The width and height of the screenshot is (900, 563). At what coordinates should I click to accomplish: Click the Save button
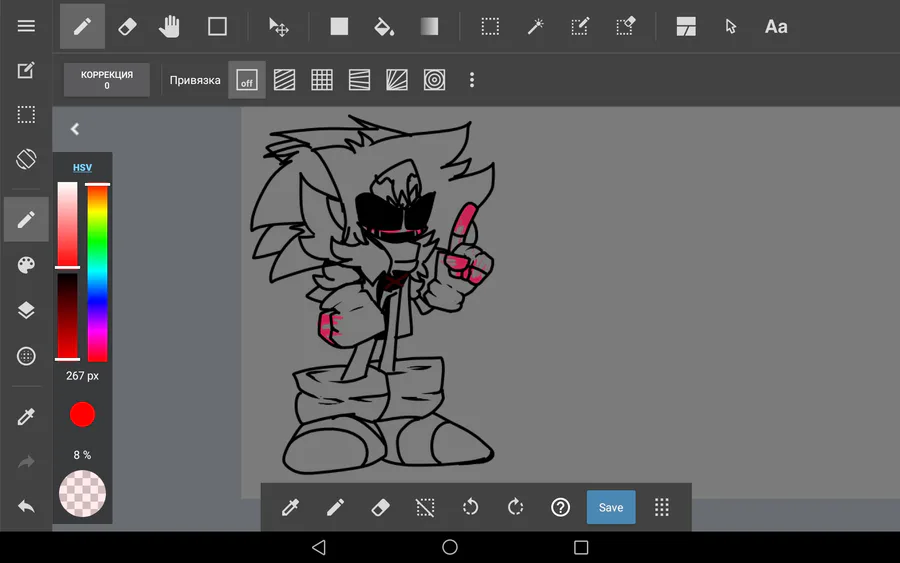(611, 507)
